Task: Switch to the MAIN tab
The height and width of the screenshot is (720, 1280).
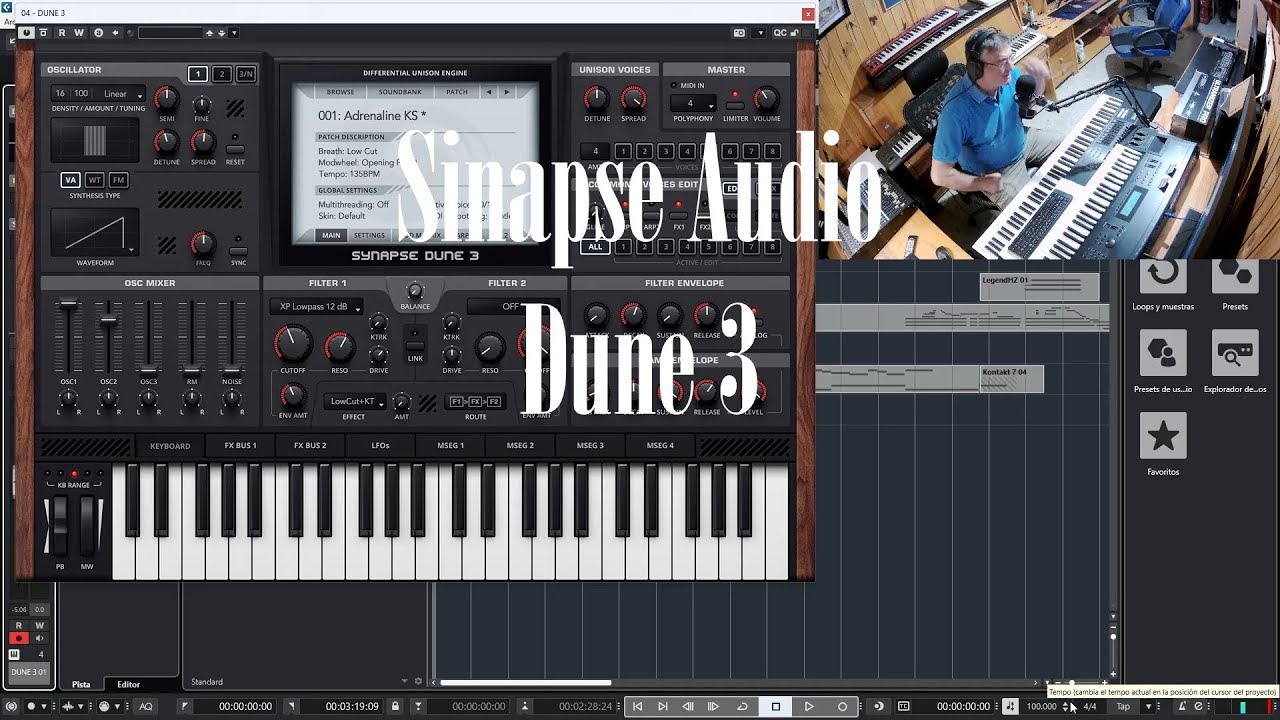Action: pyautogui.click(x=331, y=235)
